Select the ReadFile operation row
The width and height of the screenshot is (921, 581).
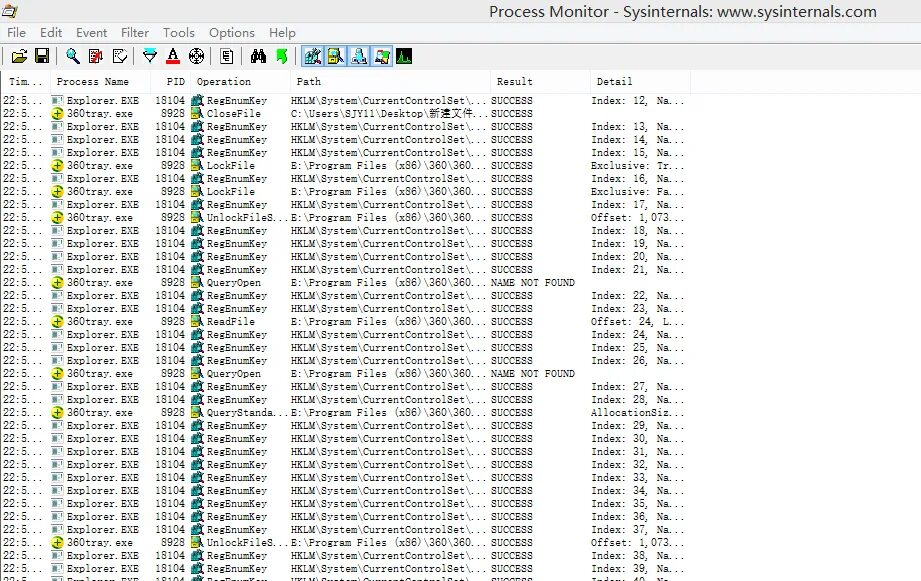click(x=344, y=321)
